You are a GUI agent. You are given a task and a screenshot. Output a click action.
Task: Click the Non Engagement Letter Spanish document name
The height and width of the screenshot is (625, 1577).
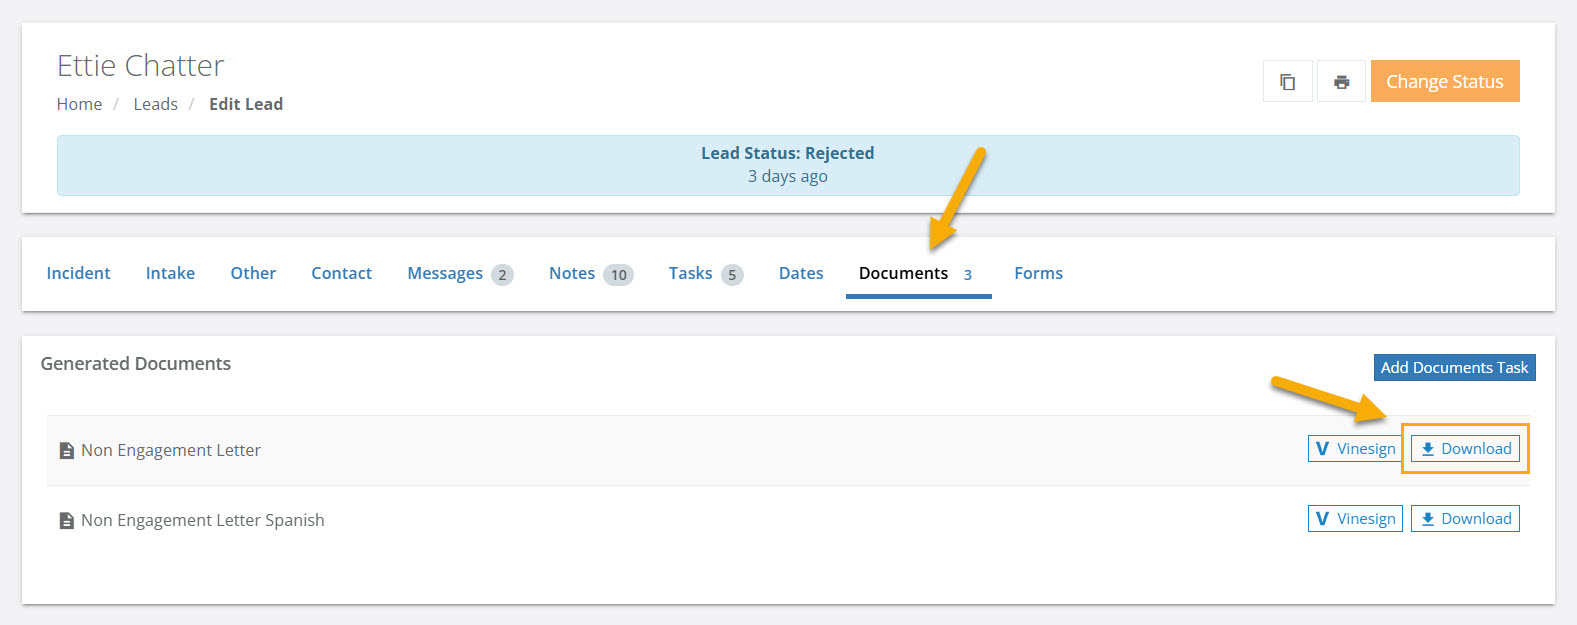click(203, 520)
